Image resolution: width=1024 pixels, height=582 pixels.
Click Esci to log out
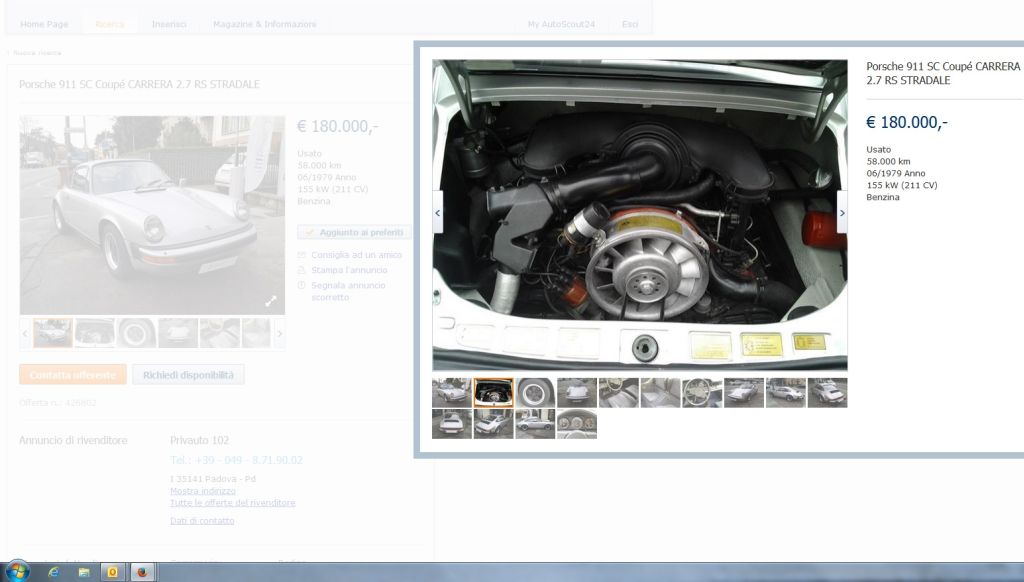point(630,24)
